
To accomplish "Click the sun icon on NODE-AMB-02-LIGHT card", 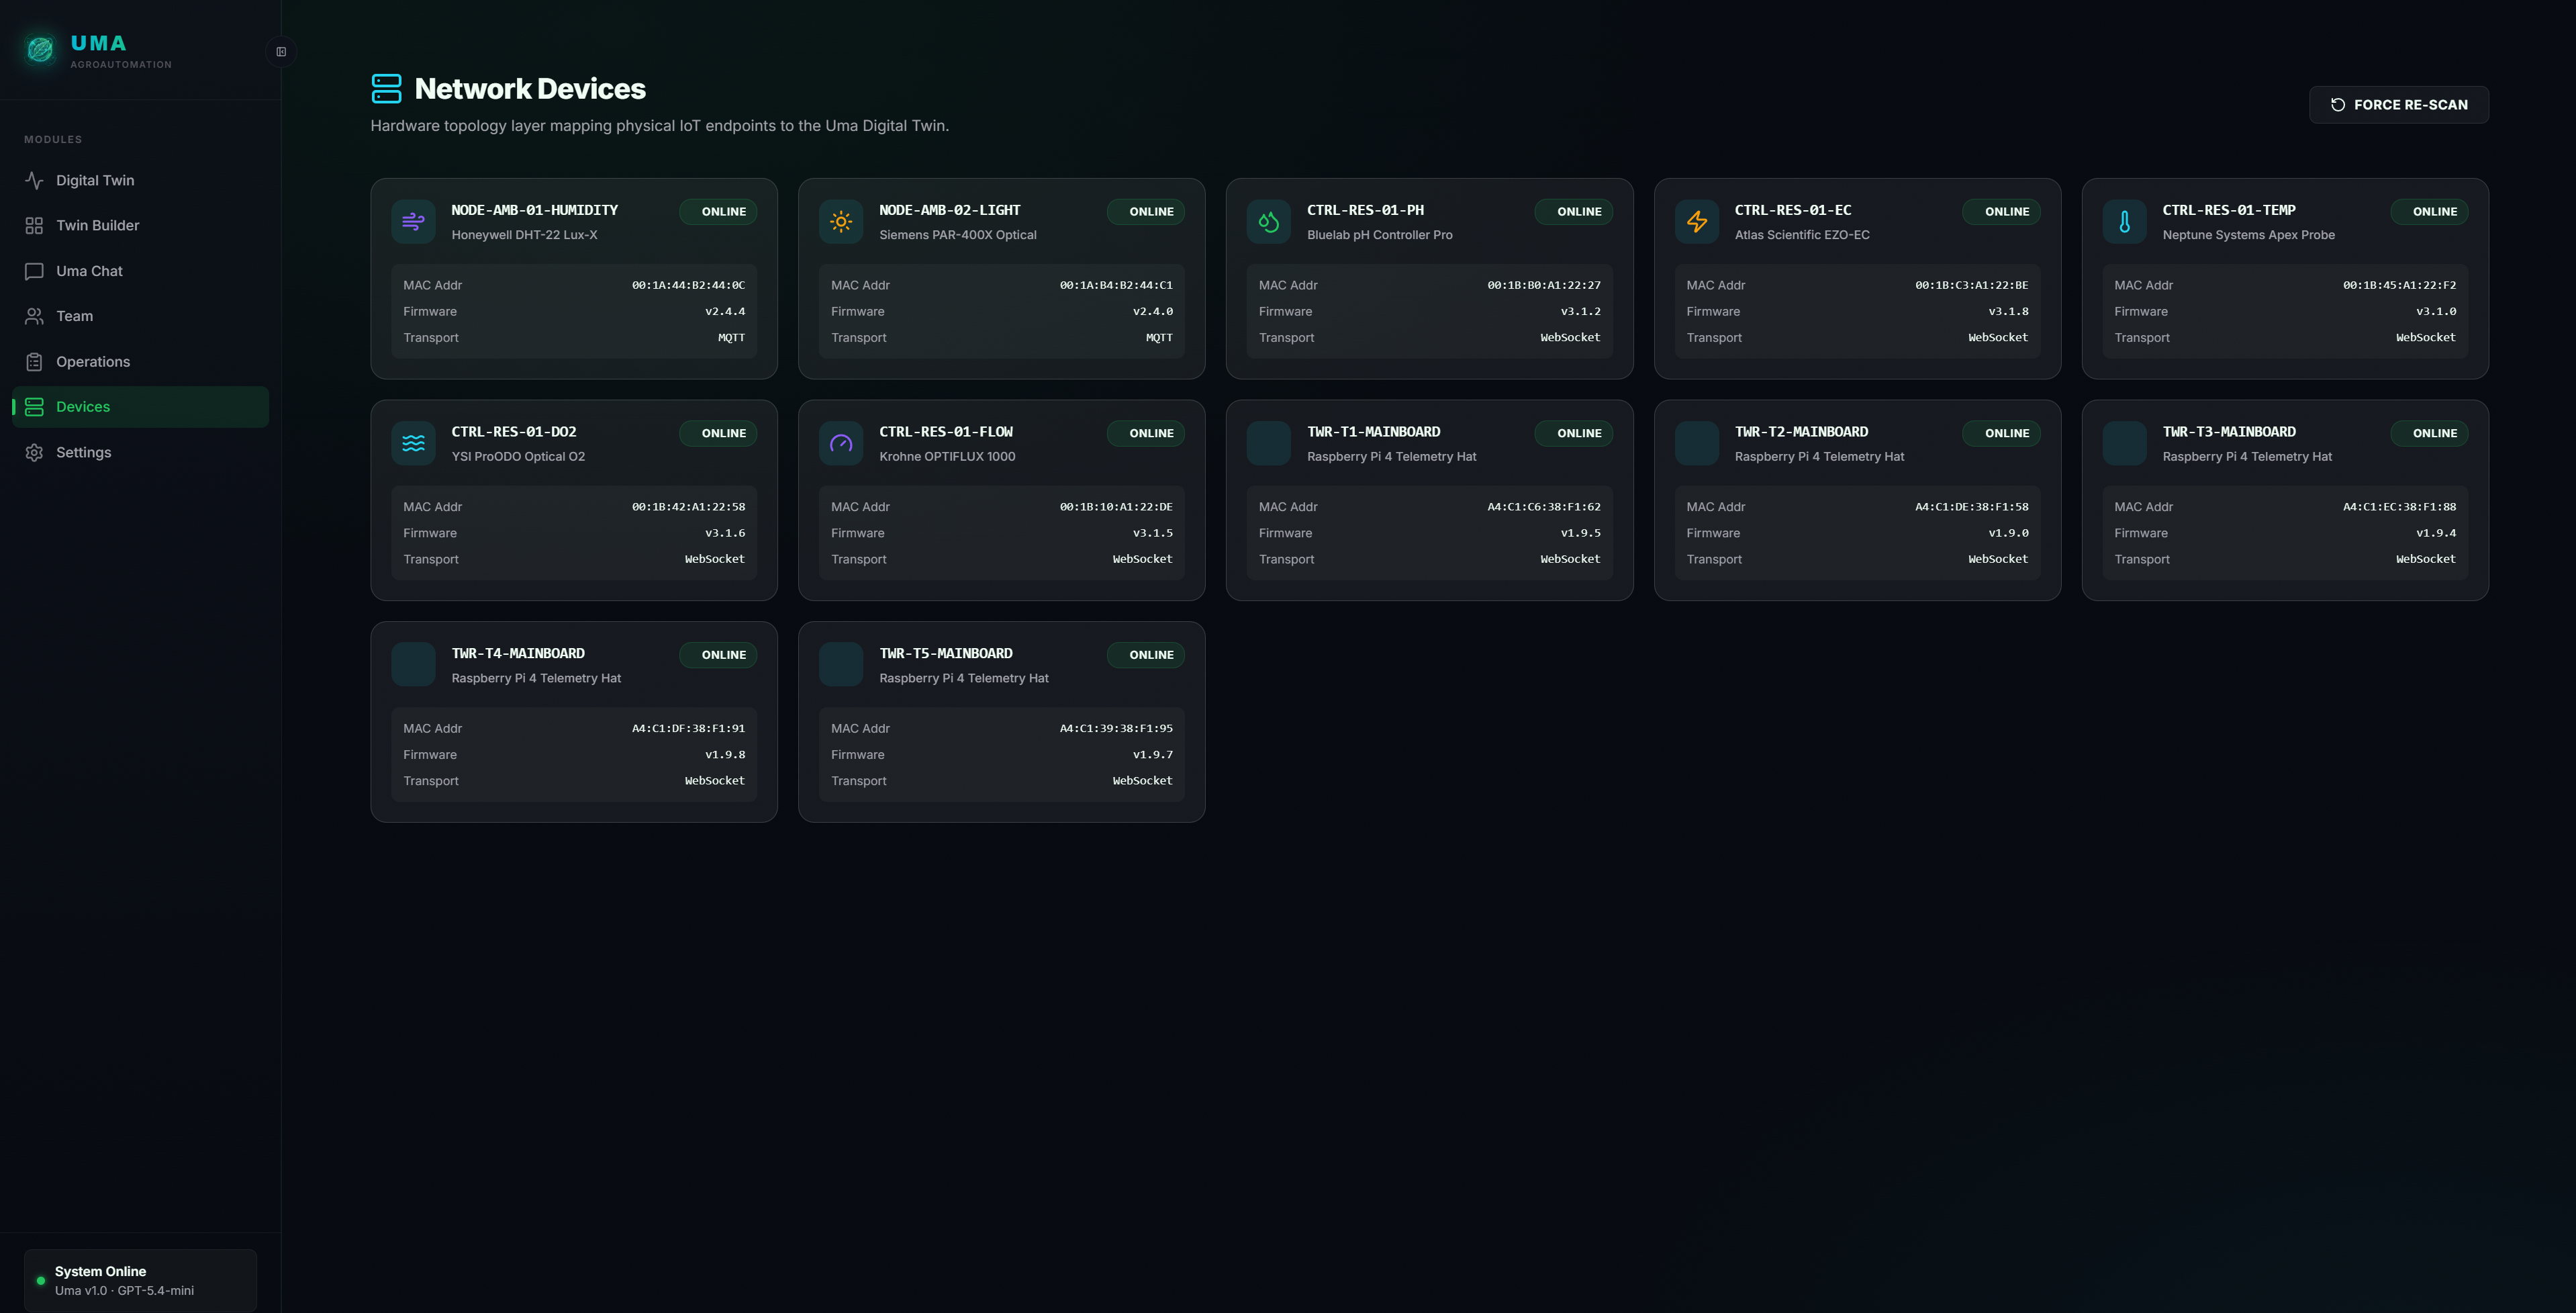I will click(841, 221).
